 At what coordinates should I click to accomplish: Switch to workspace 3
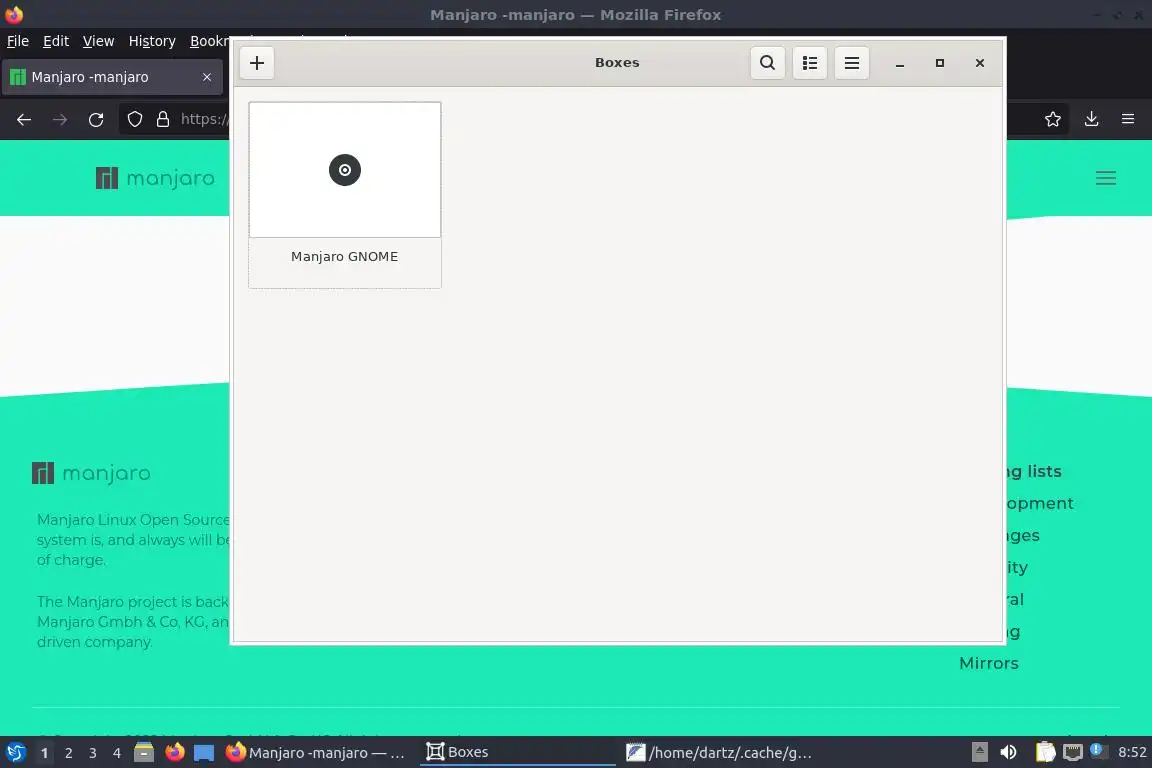(93, 753)
